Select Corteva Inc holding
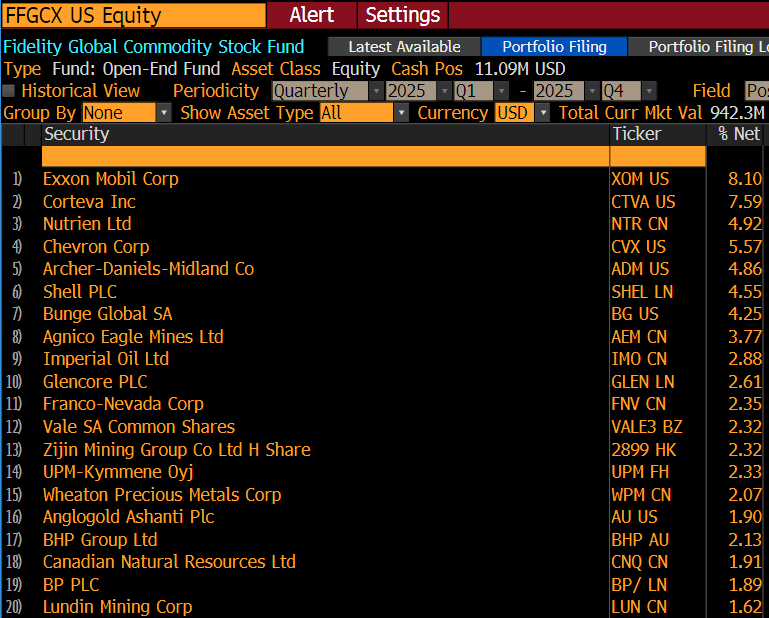The width and height of the screenshot is (769, 618). point(89,202)
